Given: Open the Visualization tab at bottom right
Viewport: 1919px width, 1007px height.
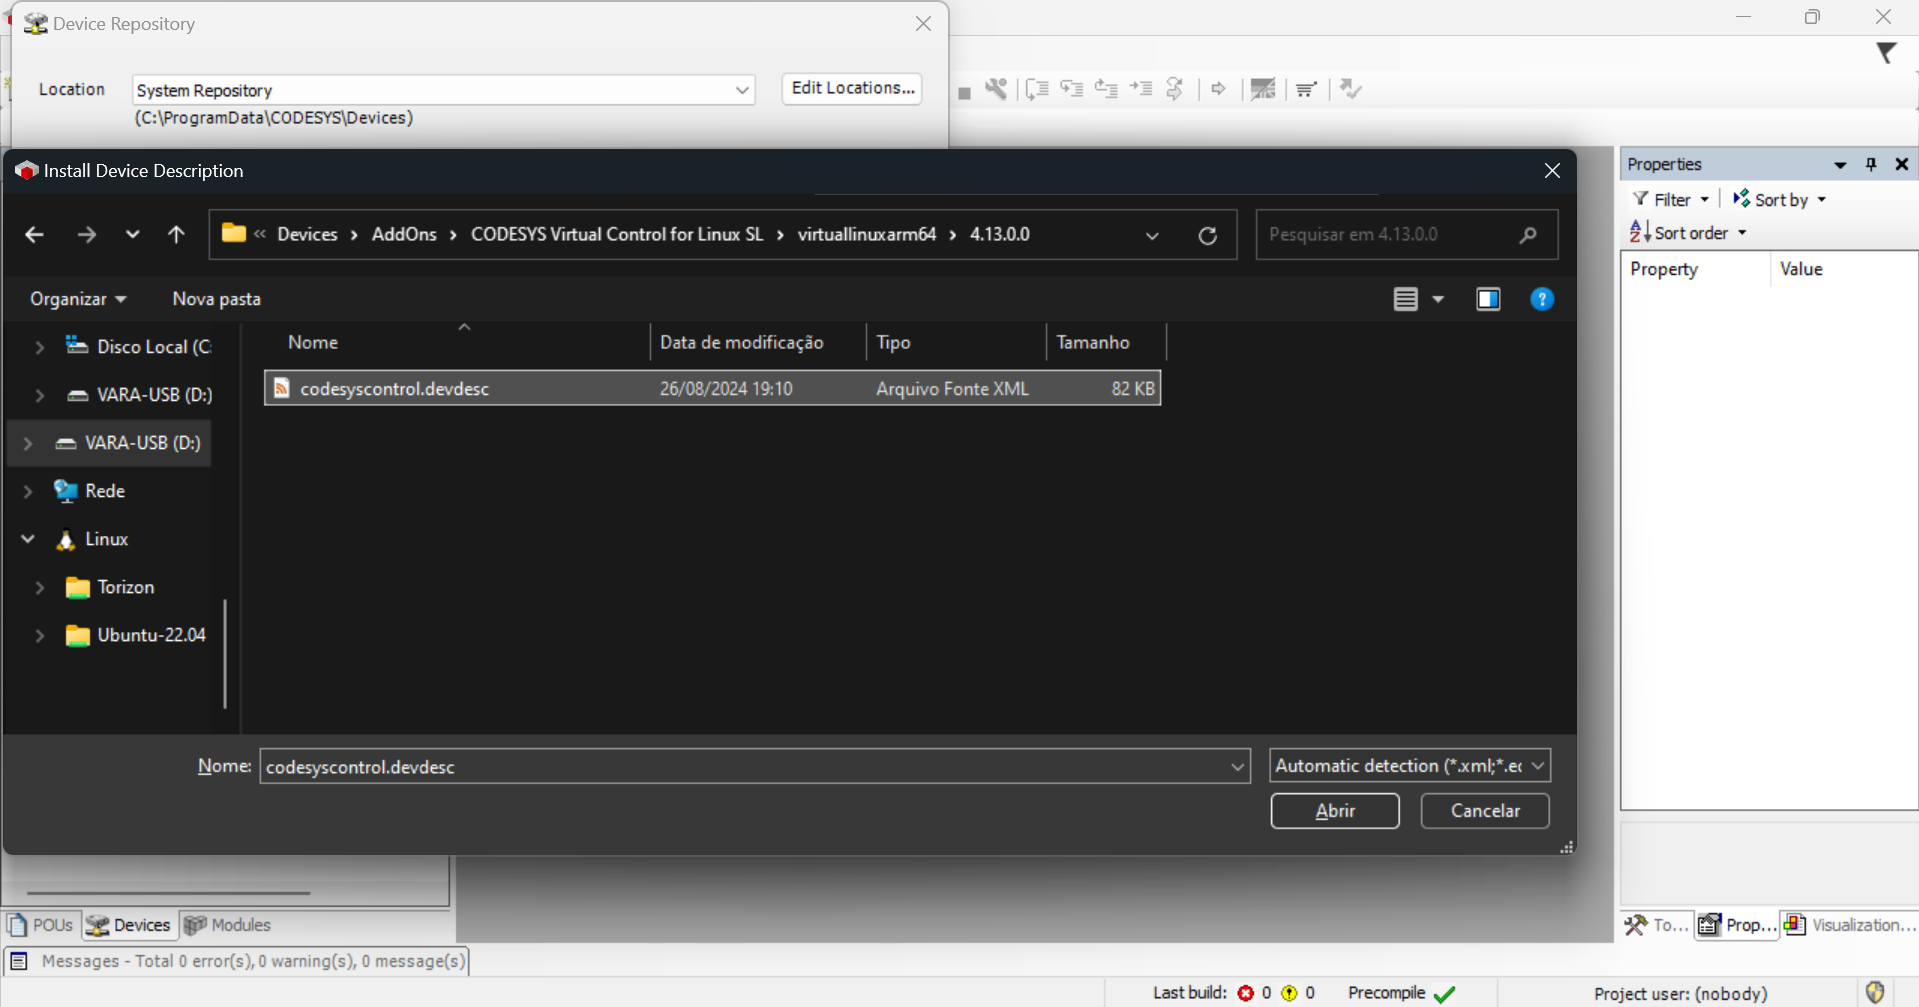Looking at the screenshot, I should [x=1849, y=925].
